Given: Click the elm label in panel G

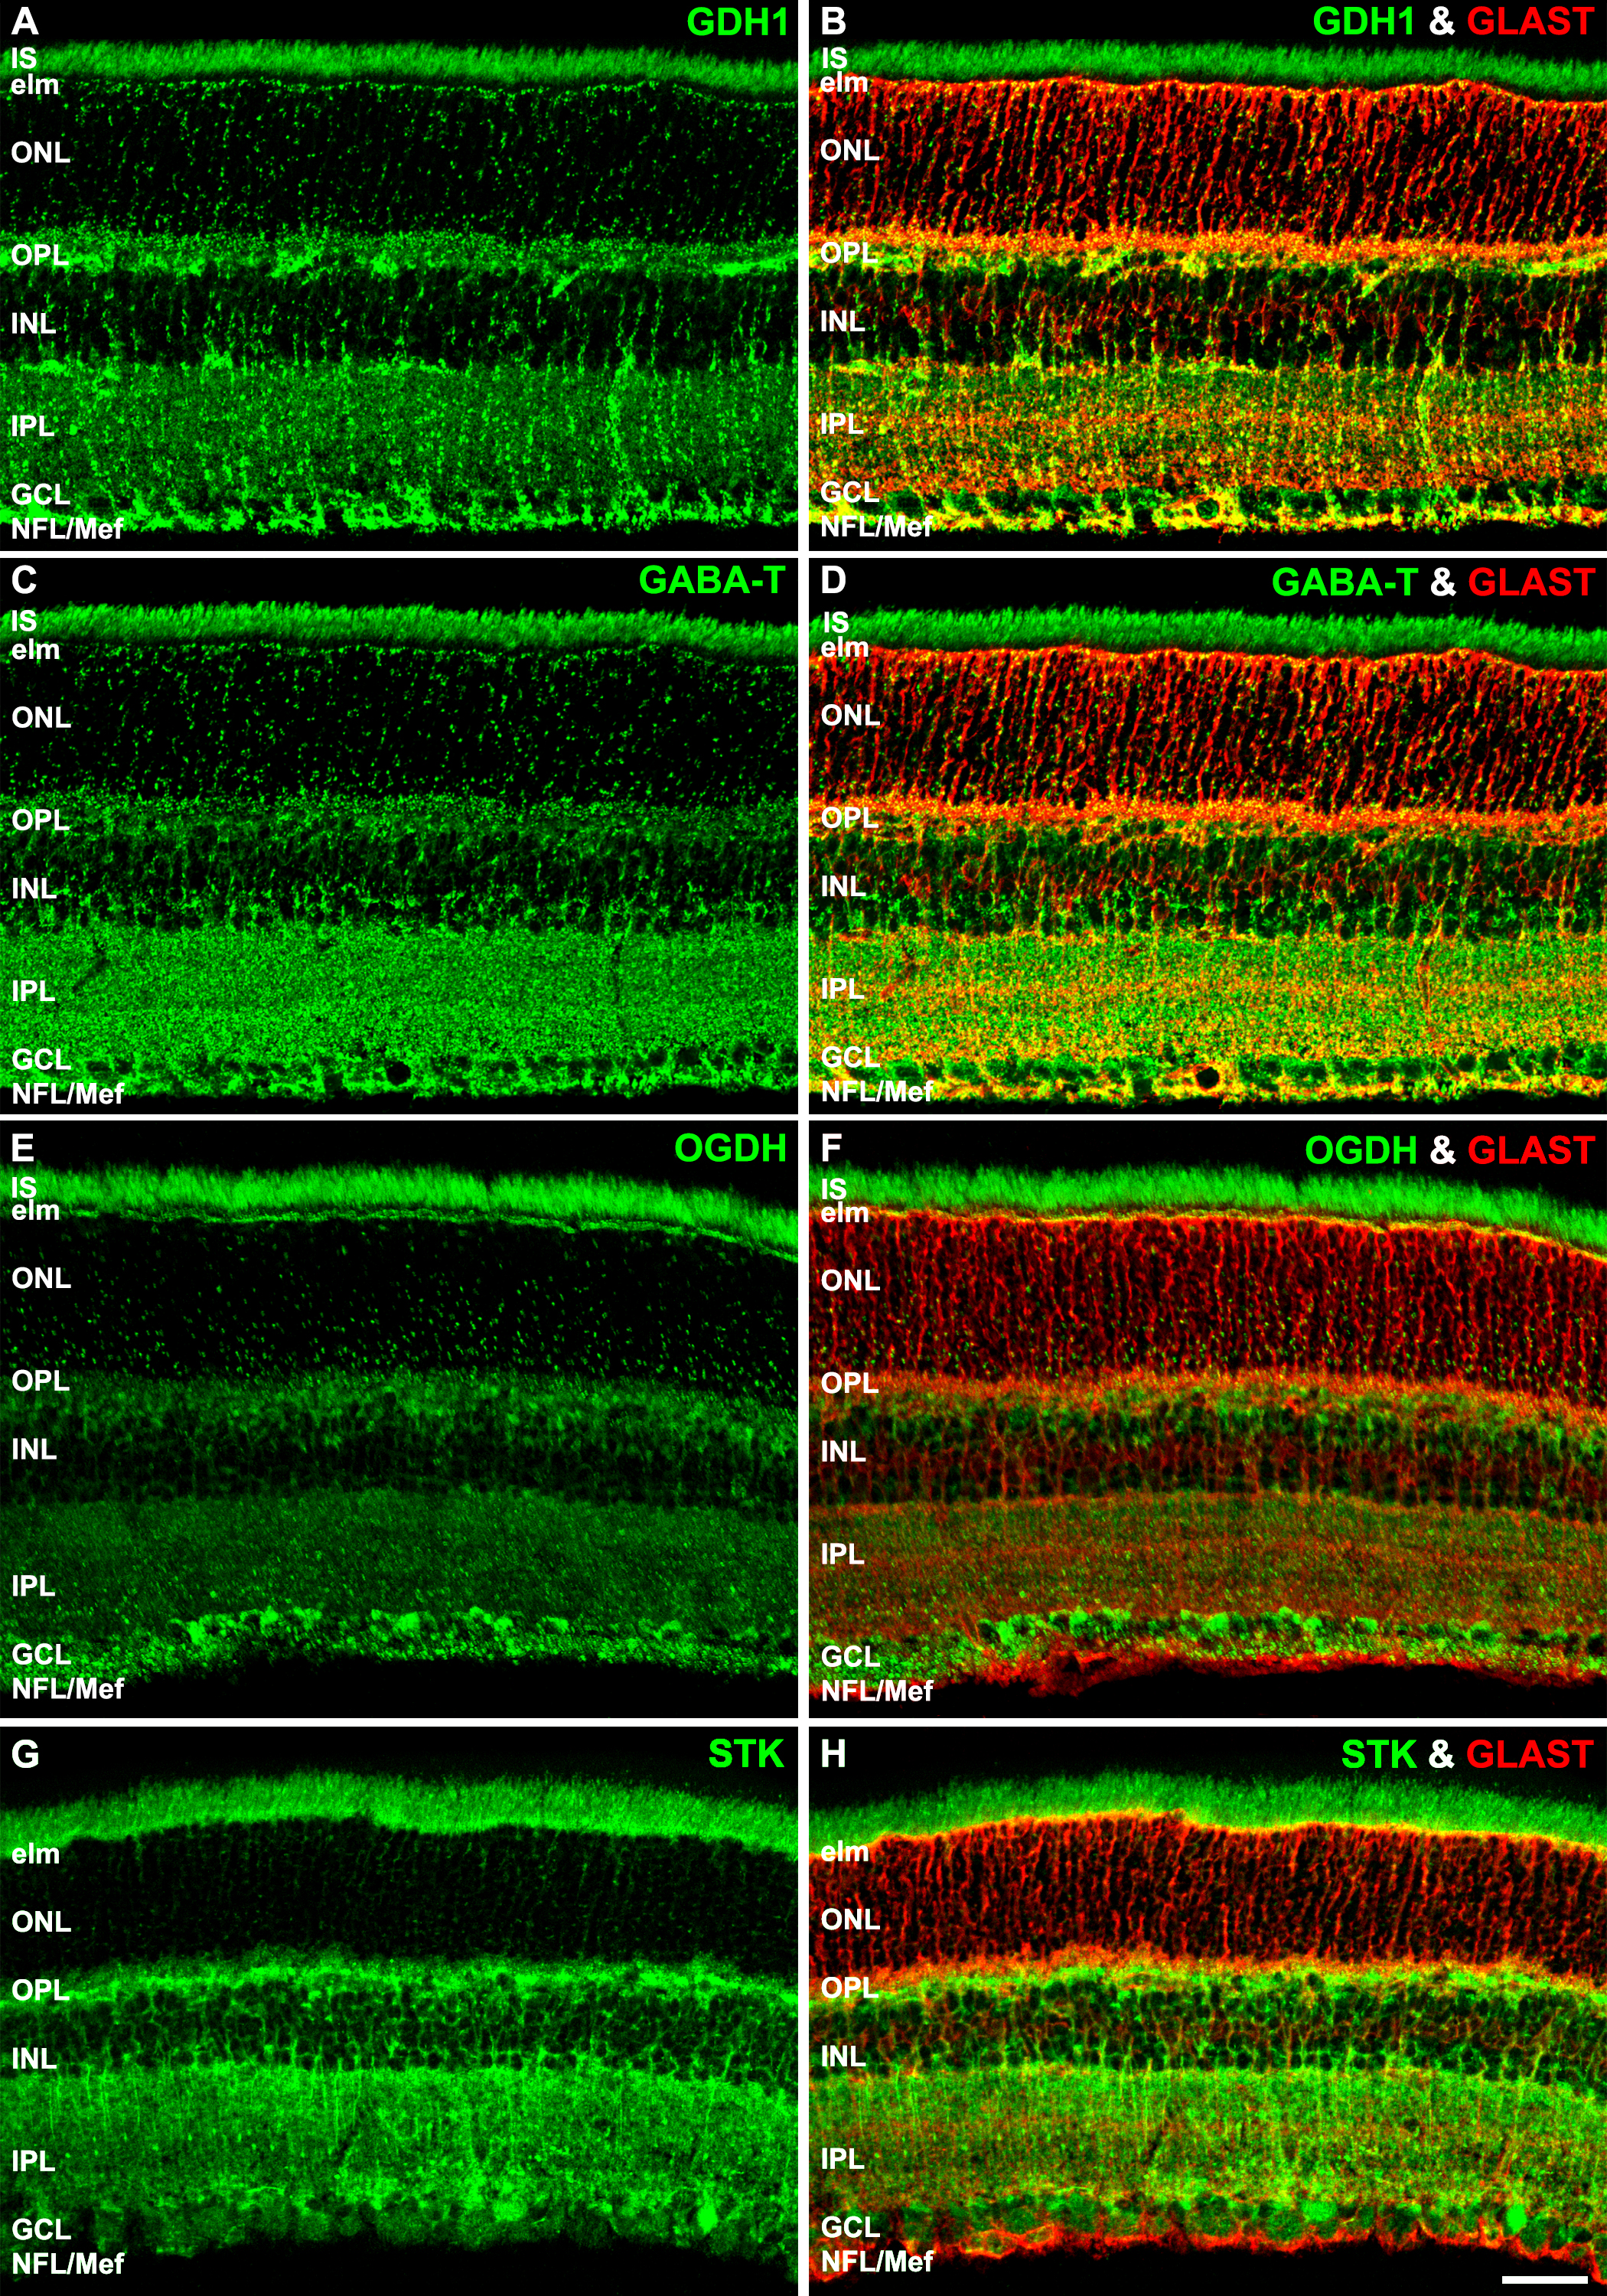Looking at the screenshot, I should point(36,1854).
